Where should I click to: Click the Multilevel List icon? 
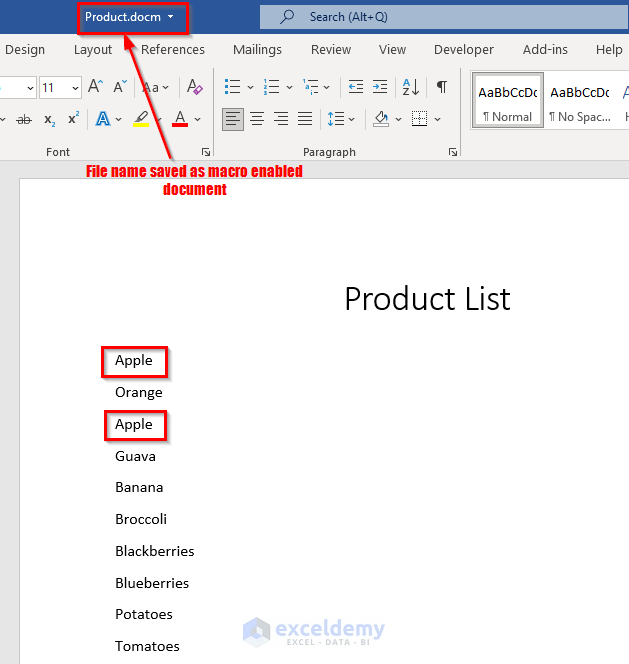310,87
